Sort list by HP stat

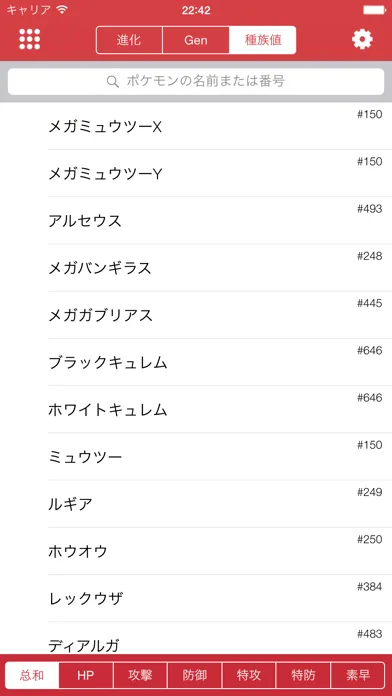pos(86,675)
